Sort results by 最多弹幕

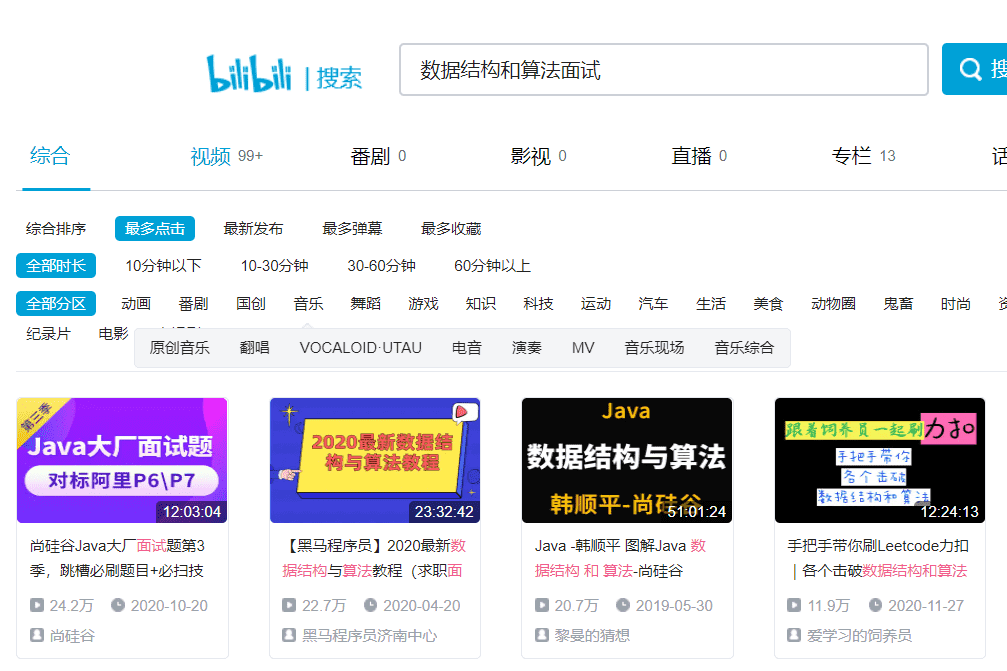pos(352,229)
